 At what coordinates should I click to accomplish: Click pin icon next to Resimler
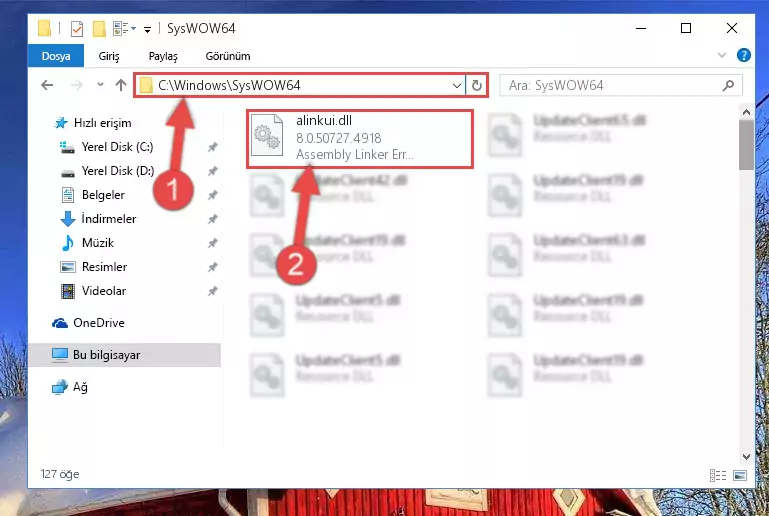212,267
